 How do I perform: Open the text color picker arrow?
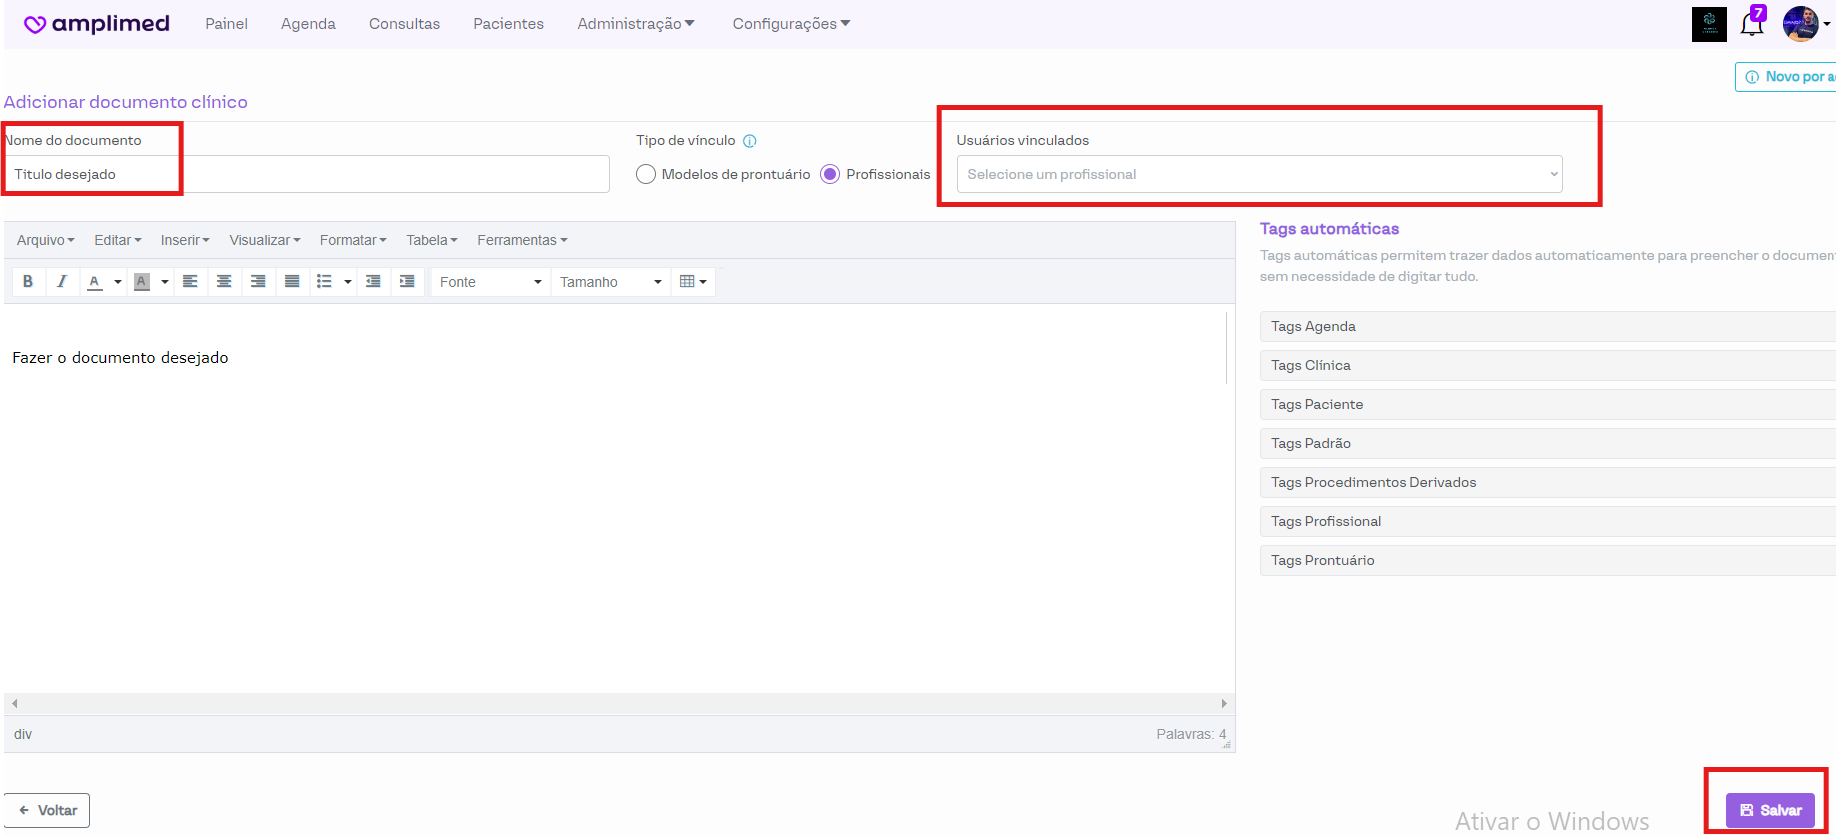(x=118, y=282)
